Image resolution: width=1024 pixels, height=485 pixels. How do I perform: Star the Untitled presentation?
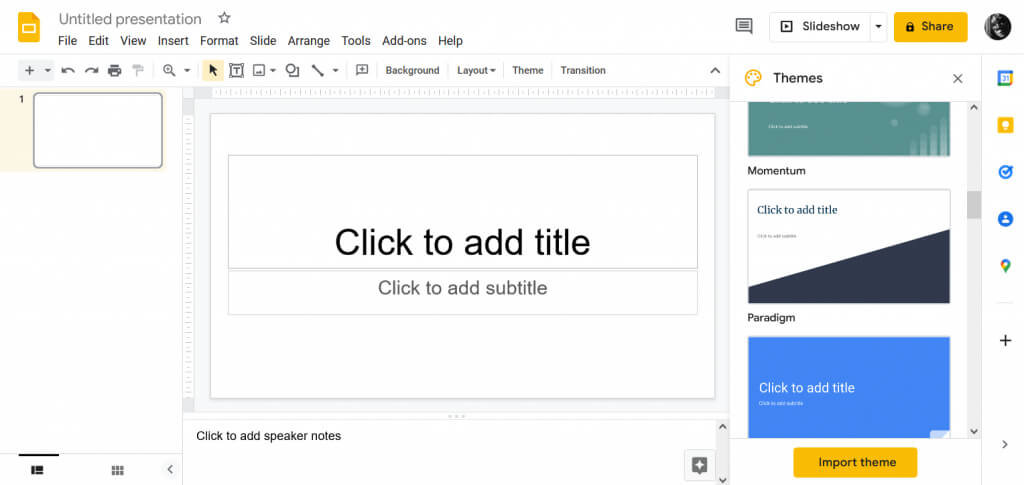tap(224, 18)
